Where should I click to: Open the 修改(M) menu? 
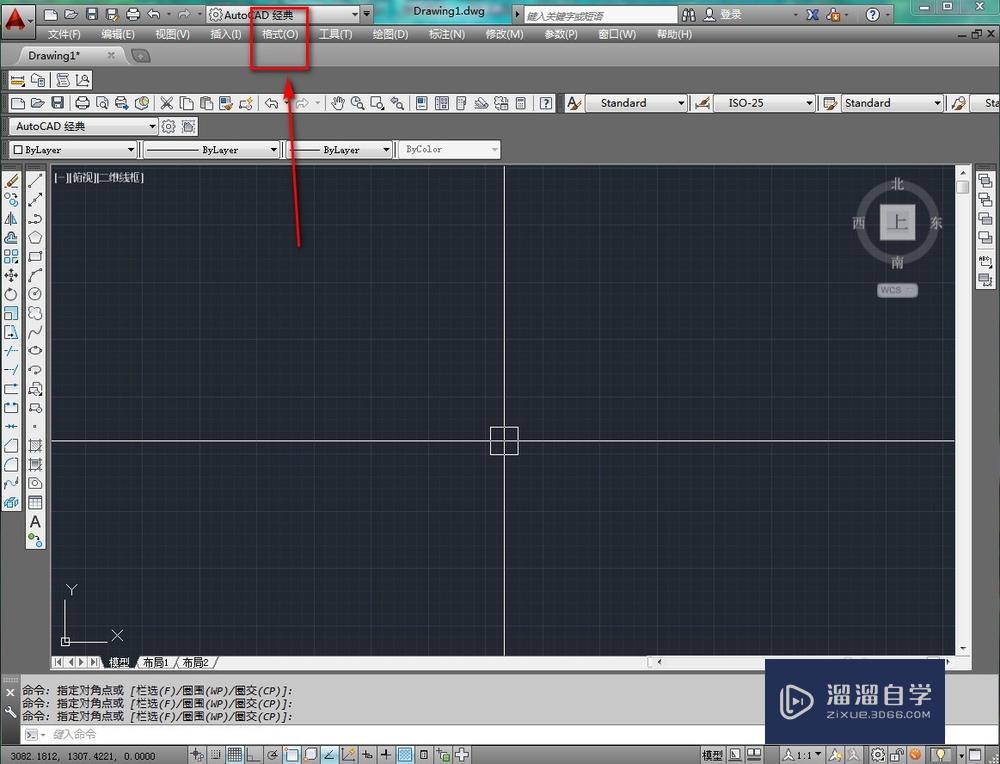(x=504, y=34)
